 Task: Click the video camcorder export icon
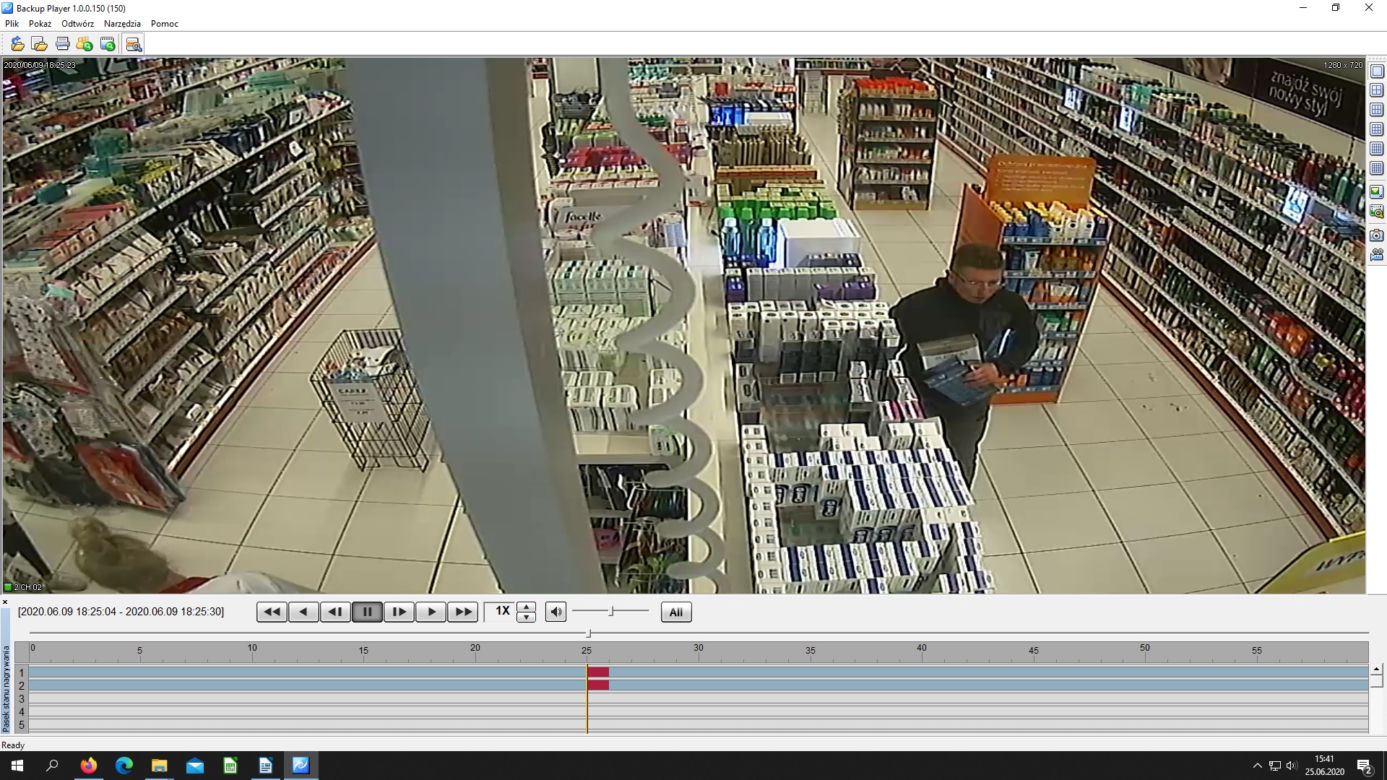point(1377,255)
